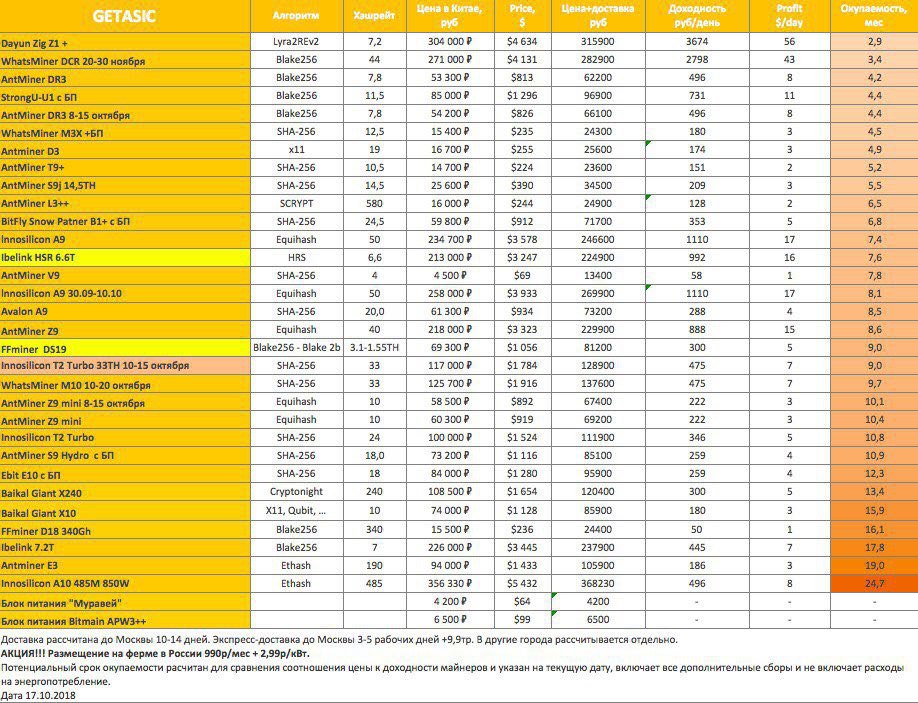Click the 356 330 ₽ price cell

click(450, 584)
